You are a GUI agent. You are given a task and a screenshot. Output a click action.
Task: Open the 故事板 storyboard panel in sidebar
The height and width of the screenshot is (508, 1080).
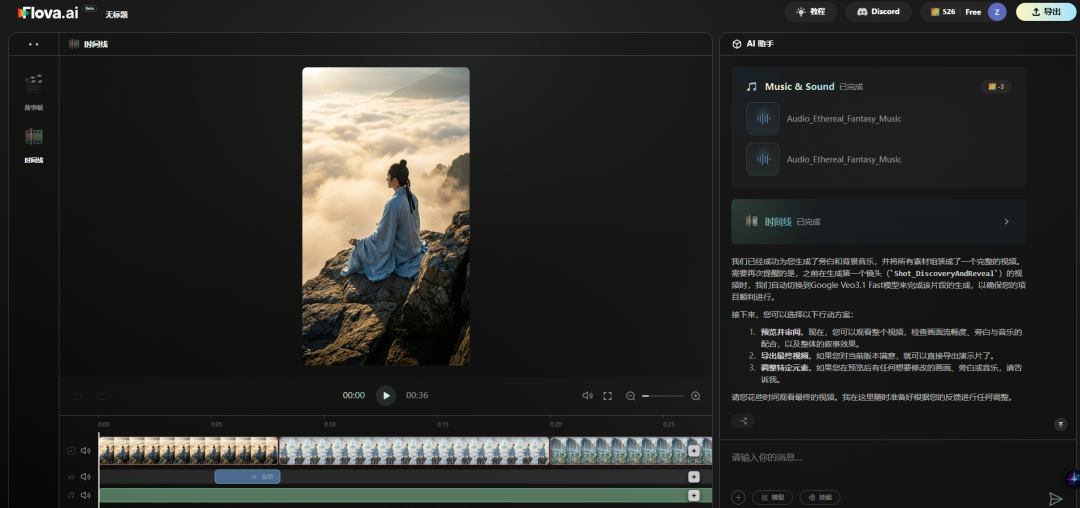pos(34,88)
